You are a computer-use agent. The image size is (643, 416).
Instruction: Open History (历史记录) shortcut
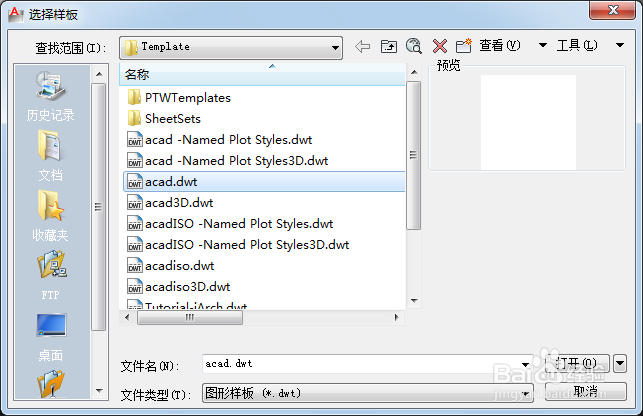point(50,97)
